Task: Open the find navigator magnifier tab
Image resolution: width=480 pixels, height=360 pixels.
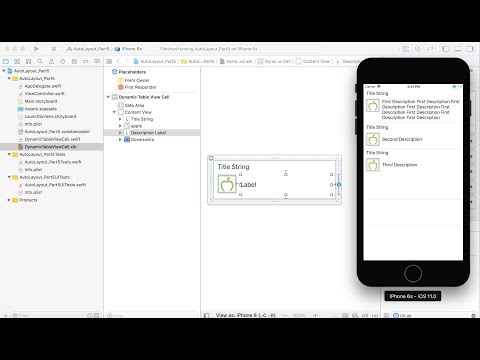Action: pyautogui.click(x=40, y=61)
